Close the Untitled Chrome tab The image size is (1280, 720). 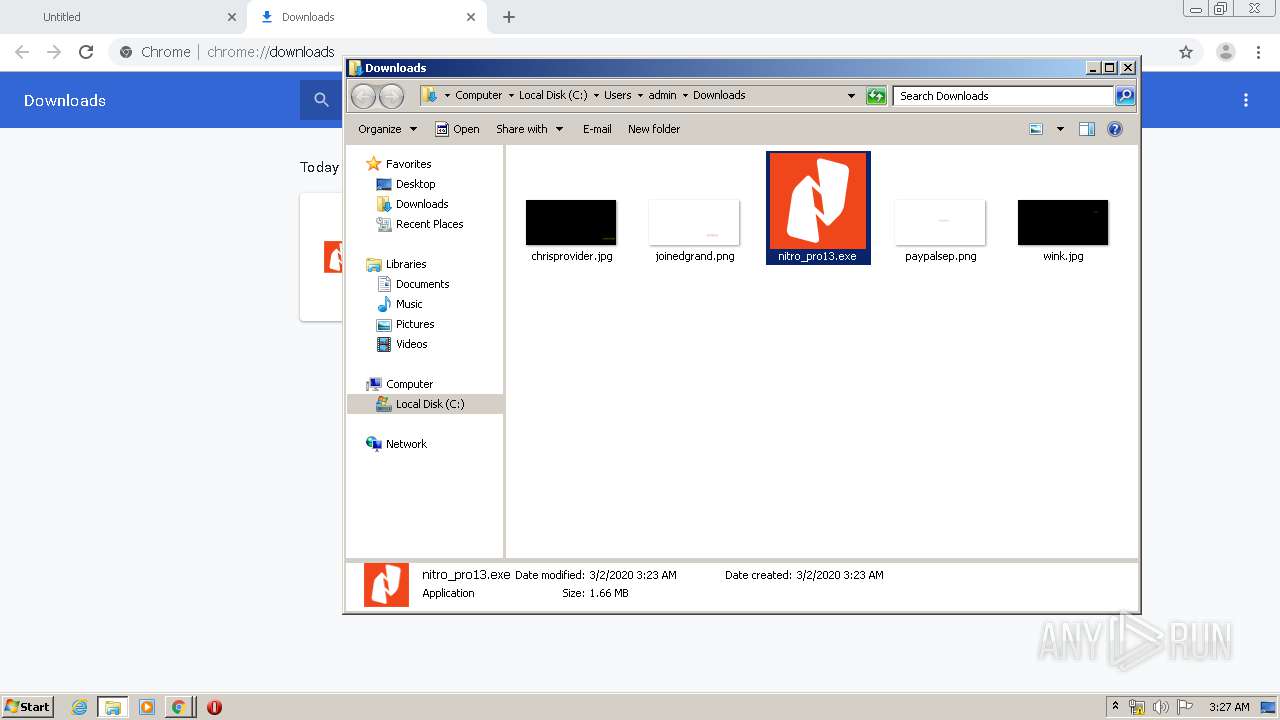[232, 17]
